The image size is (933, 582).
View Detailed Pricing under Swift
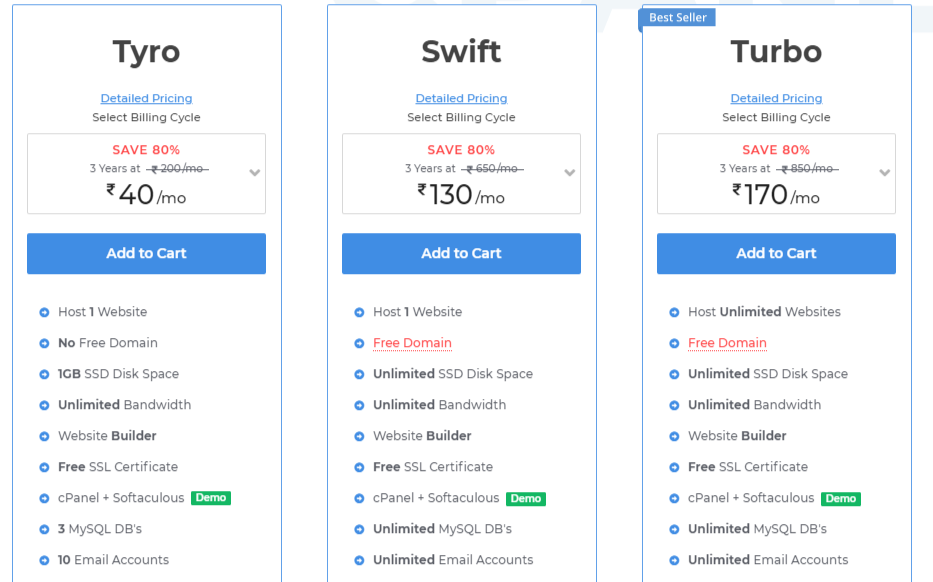461,98
